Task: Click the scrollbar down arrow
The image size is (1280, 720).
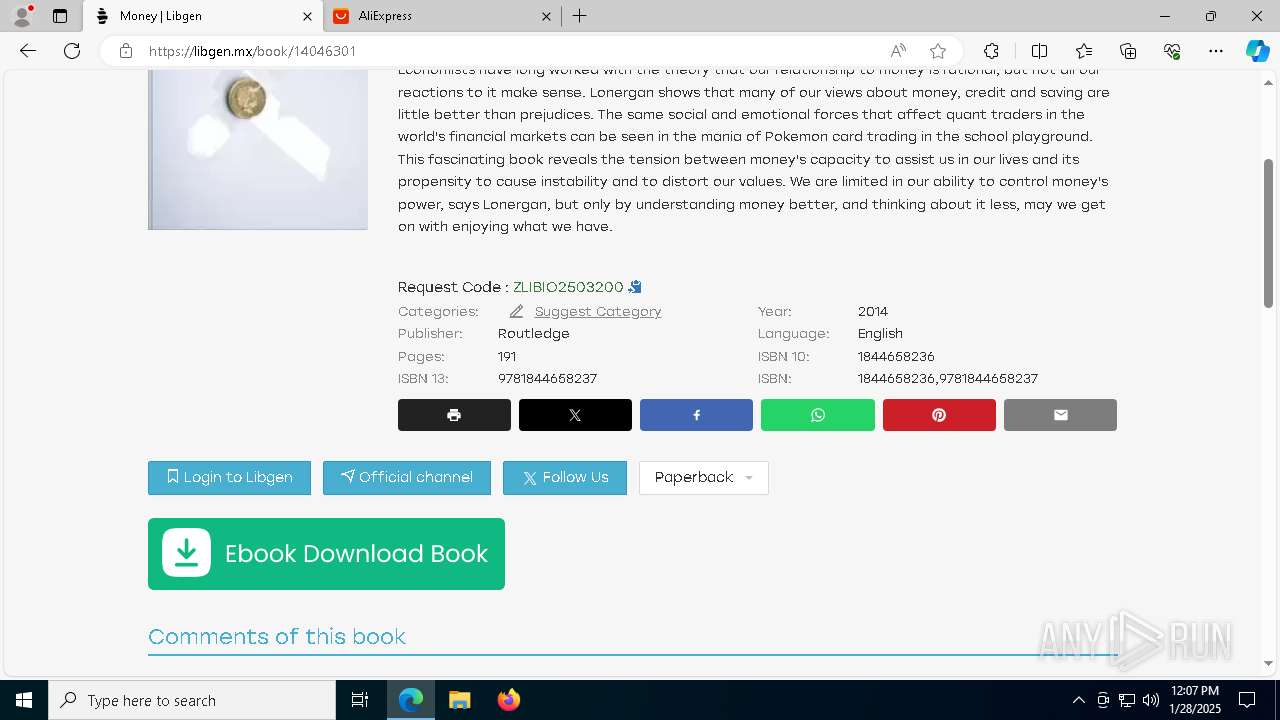Action: (x=1268, y=663)
